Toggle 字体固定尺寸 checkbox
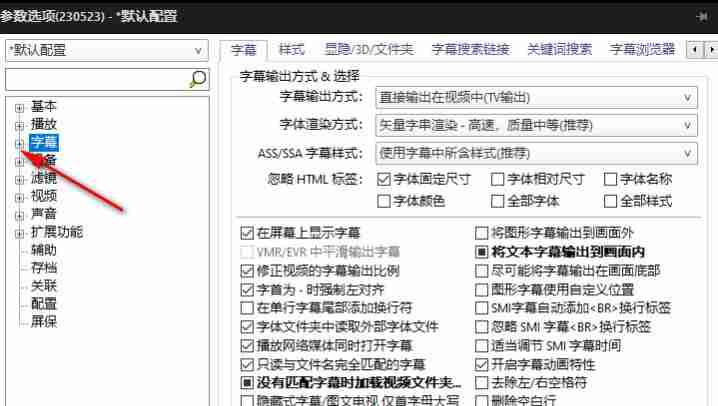This screenshot has height=406, width=718. point(384,179)
